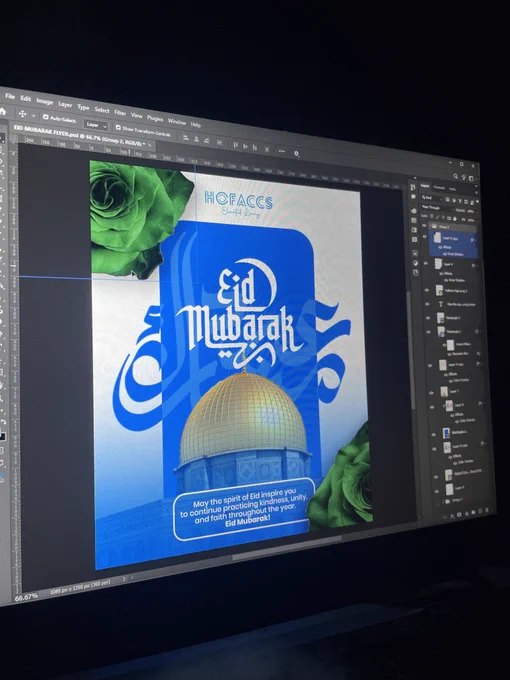This screenshot has height=680, width=510.
Task: Expand the Group 1 folder arrow
Action: (443, 502)
